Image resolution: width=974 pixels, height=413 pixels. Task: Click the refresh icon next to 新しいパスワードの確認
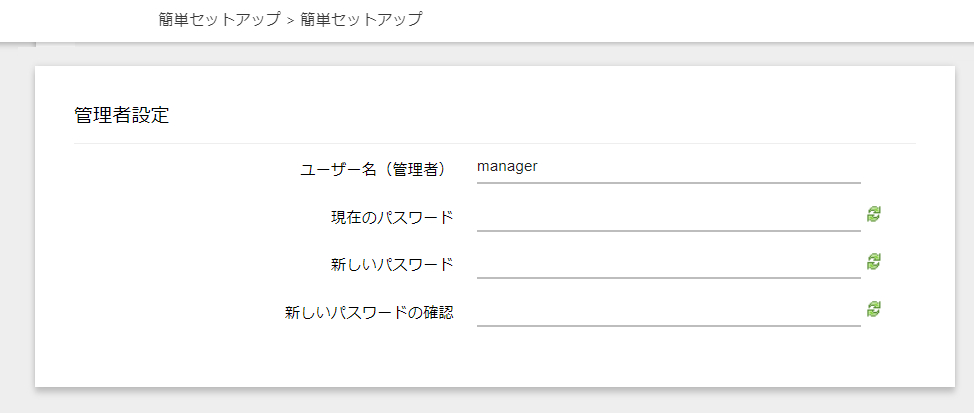tap(874, 309)
